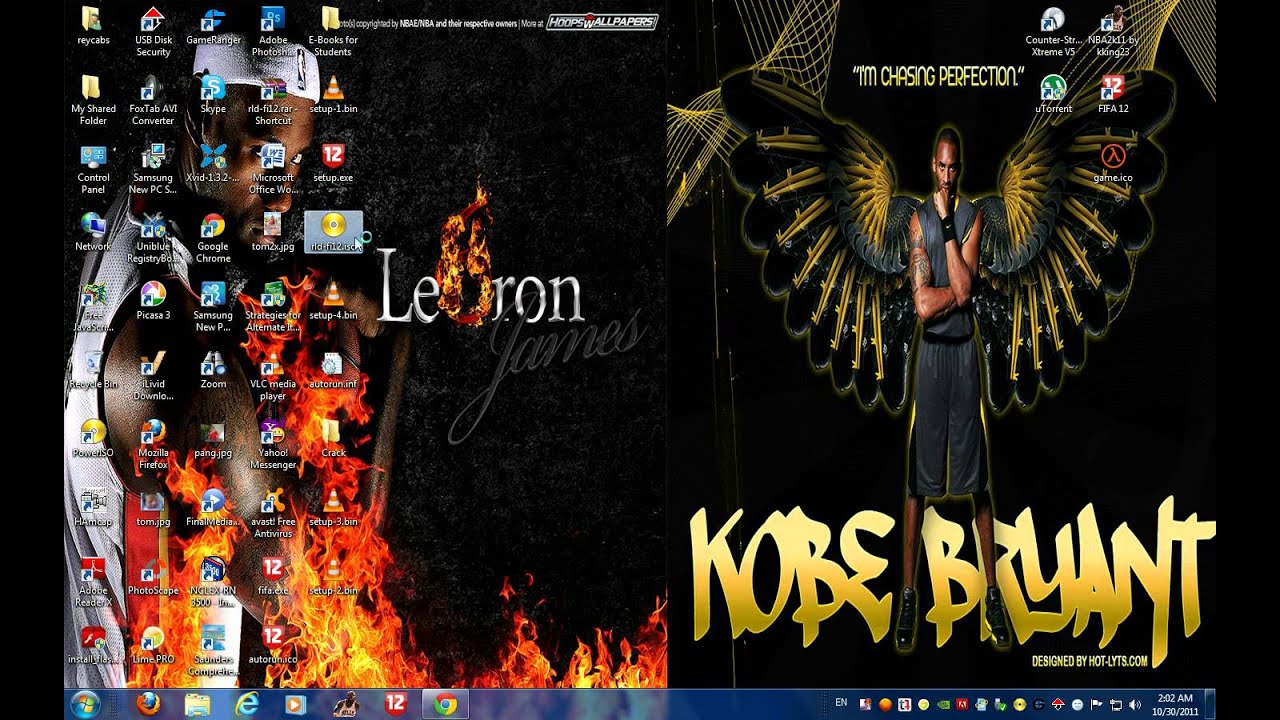This screenshot has width=1280, height=720.
Task: Select the setup-2.bin file
Action: [x=333, y=577]
